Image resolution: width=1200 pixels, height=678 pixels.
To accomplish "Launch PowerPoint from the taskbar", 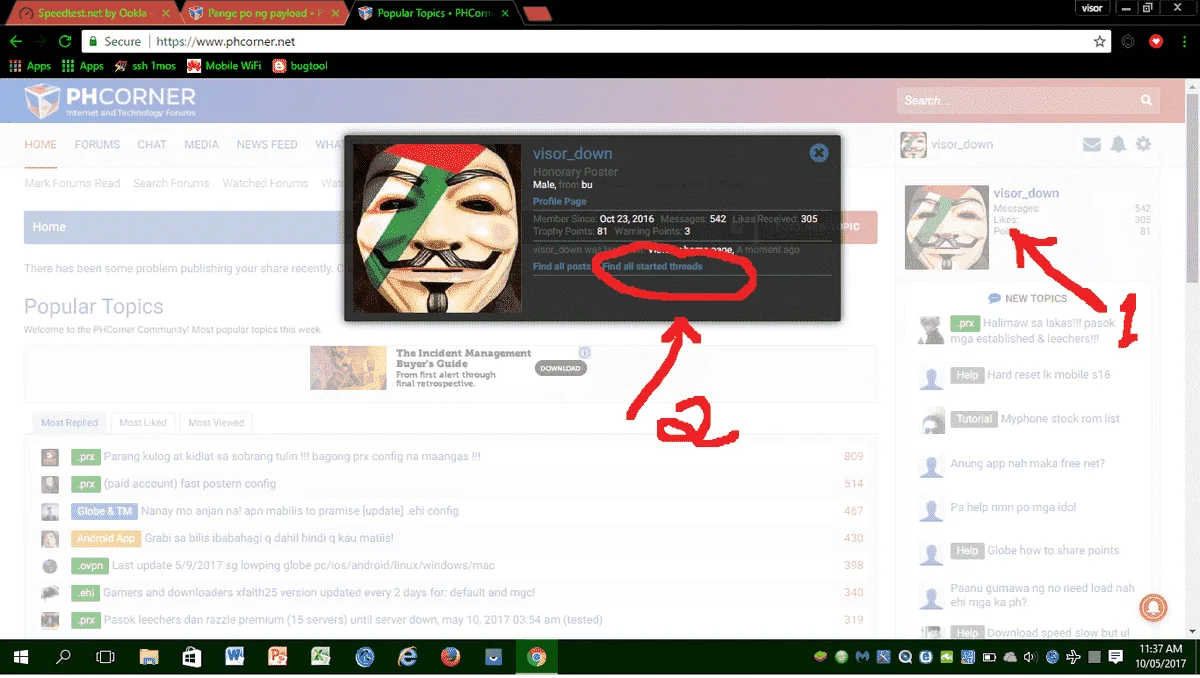I will tap(278, 657).
